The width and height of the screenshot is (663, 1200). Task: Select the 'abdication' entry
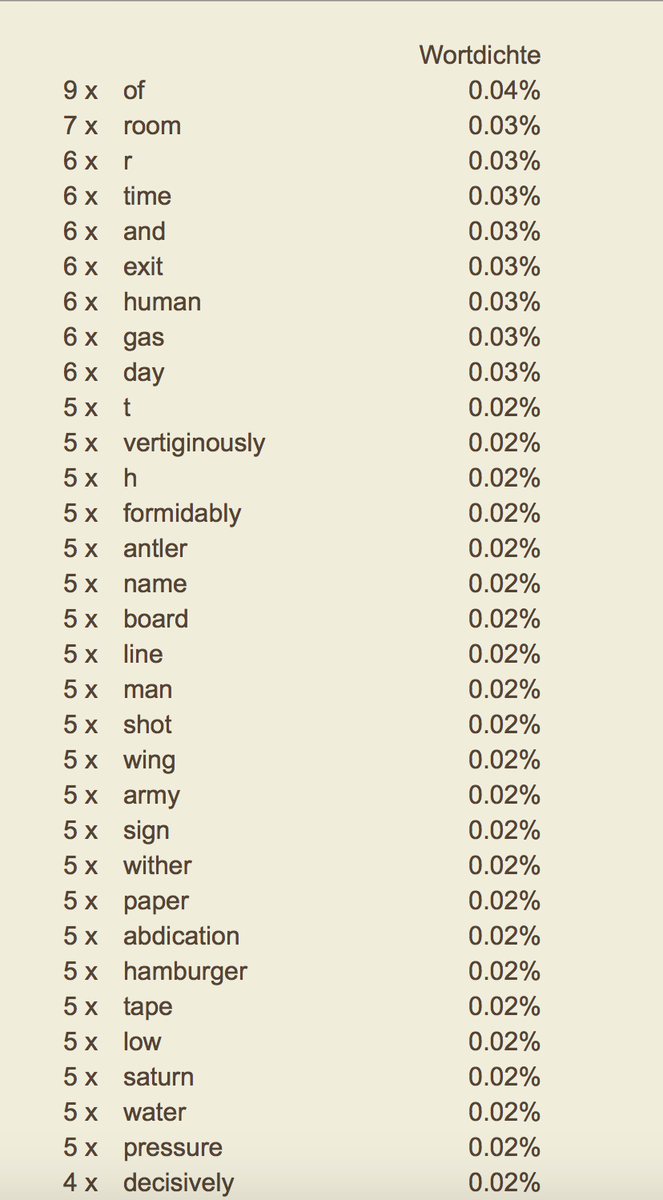(x=181, y=936)
